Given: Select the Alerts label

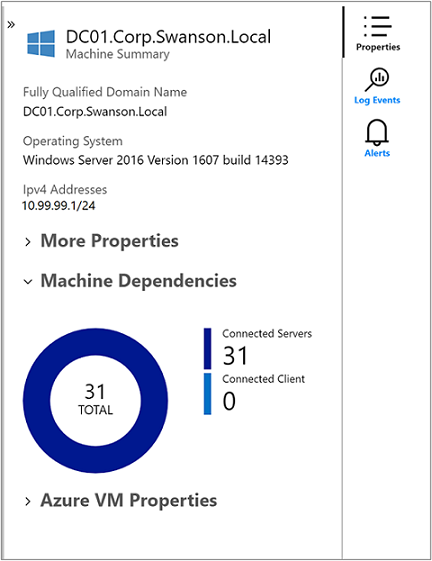Looking at the screenshot, I should pos(377,153).
